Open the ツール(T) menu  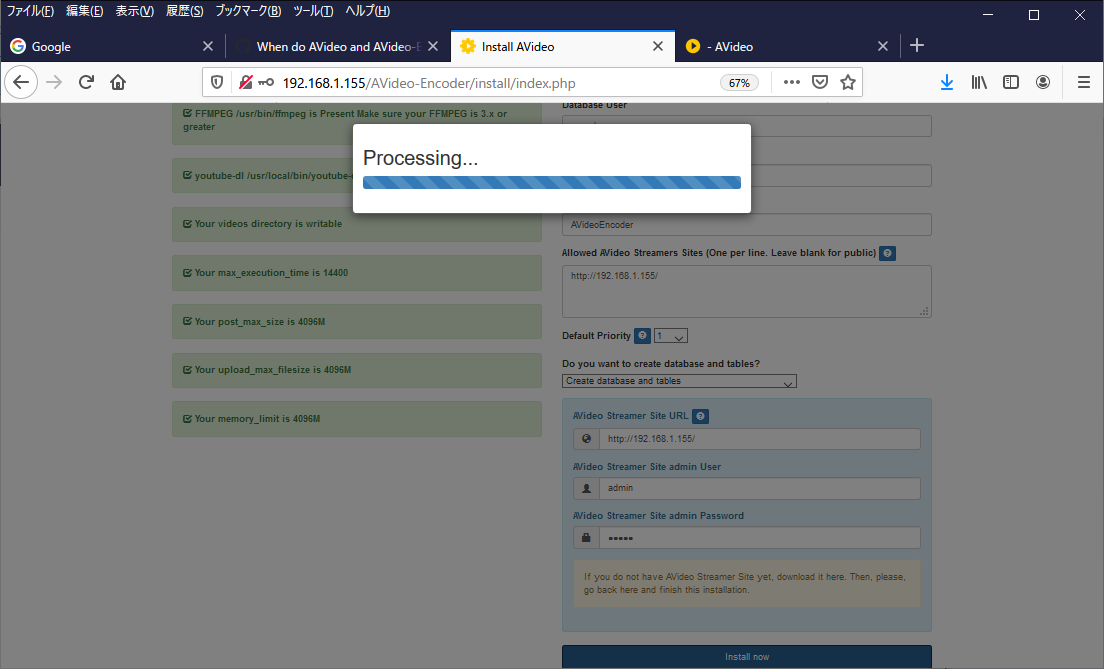313,11
